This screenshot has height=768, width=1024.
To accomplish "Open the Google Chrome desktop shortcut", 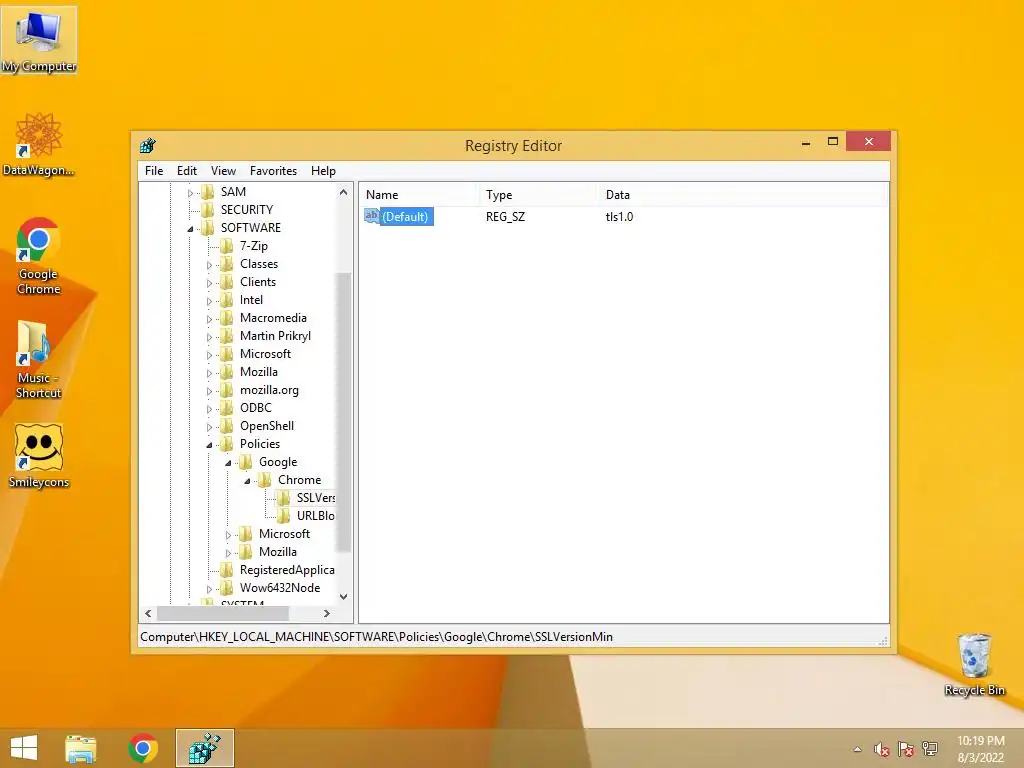I will (x=39, y=255).
